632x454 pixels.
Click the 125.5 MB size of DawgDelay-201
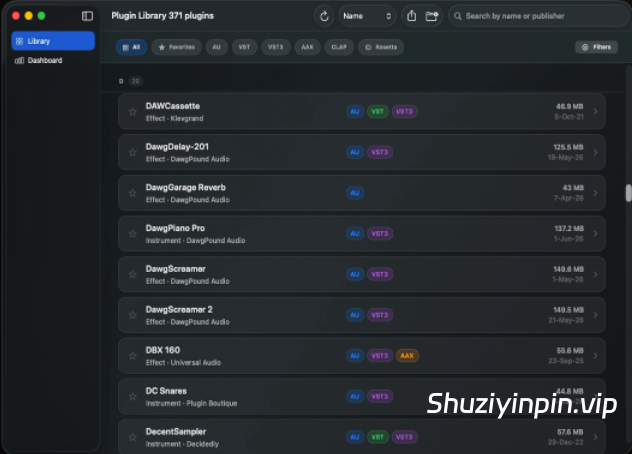(568, 148)
